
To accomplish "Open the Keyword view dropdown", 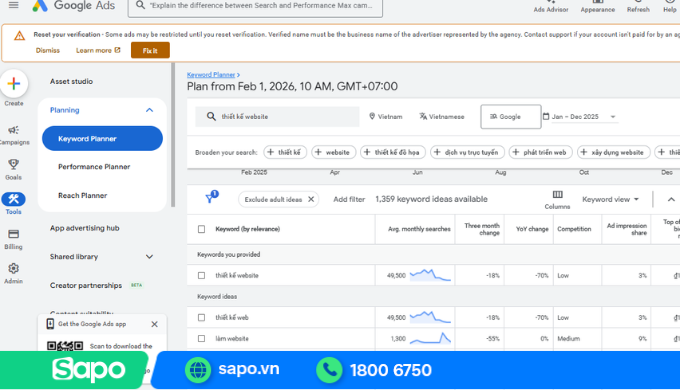I will click(x=611, y=199).
